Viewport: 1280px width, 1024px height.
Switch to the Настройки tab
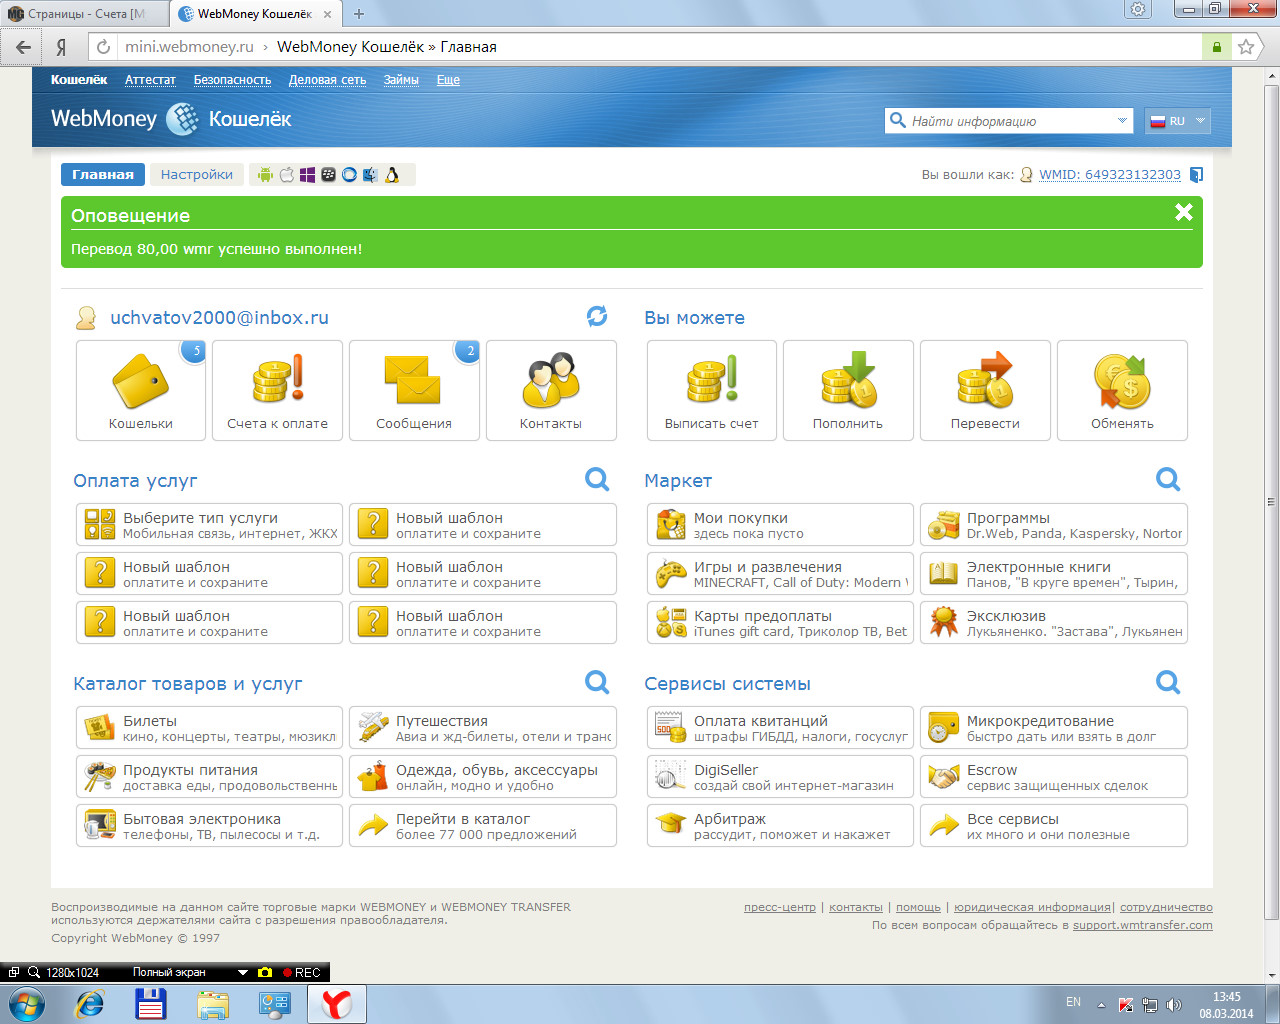tap(197, 175)
